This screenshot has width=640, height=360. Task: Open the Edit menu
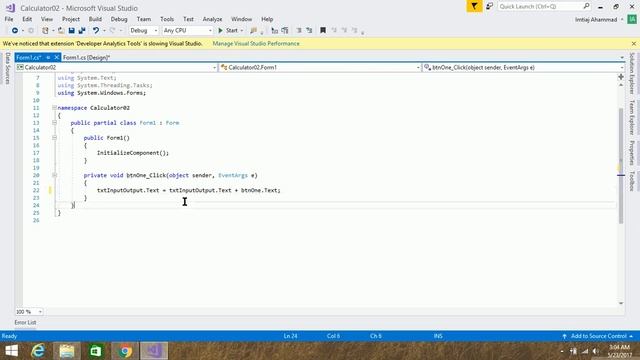[x=27, y=19]
